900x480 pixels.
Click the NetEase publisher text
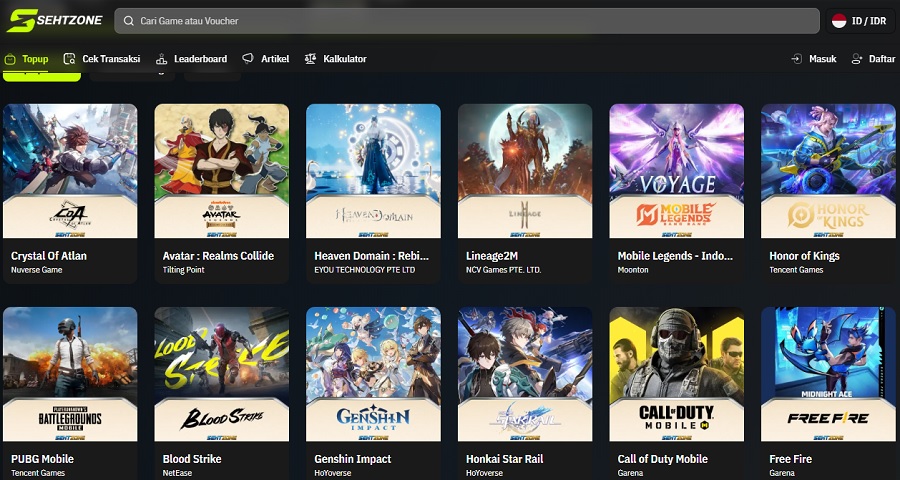point(177,473)
